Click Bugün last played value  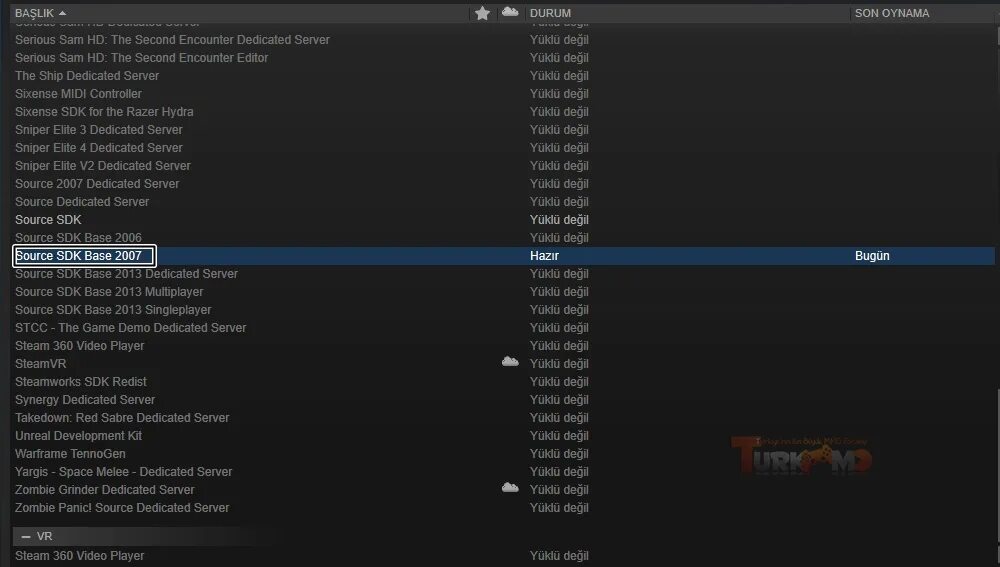tap(872, 256)
